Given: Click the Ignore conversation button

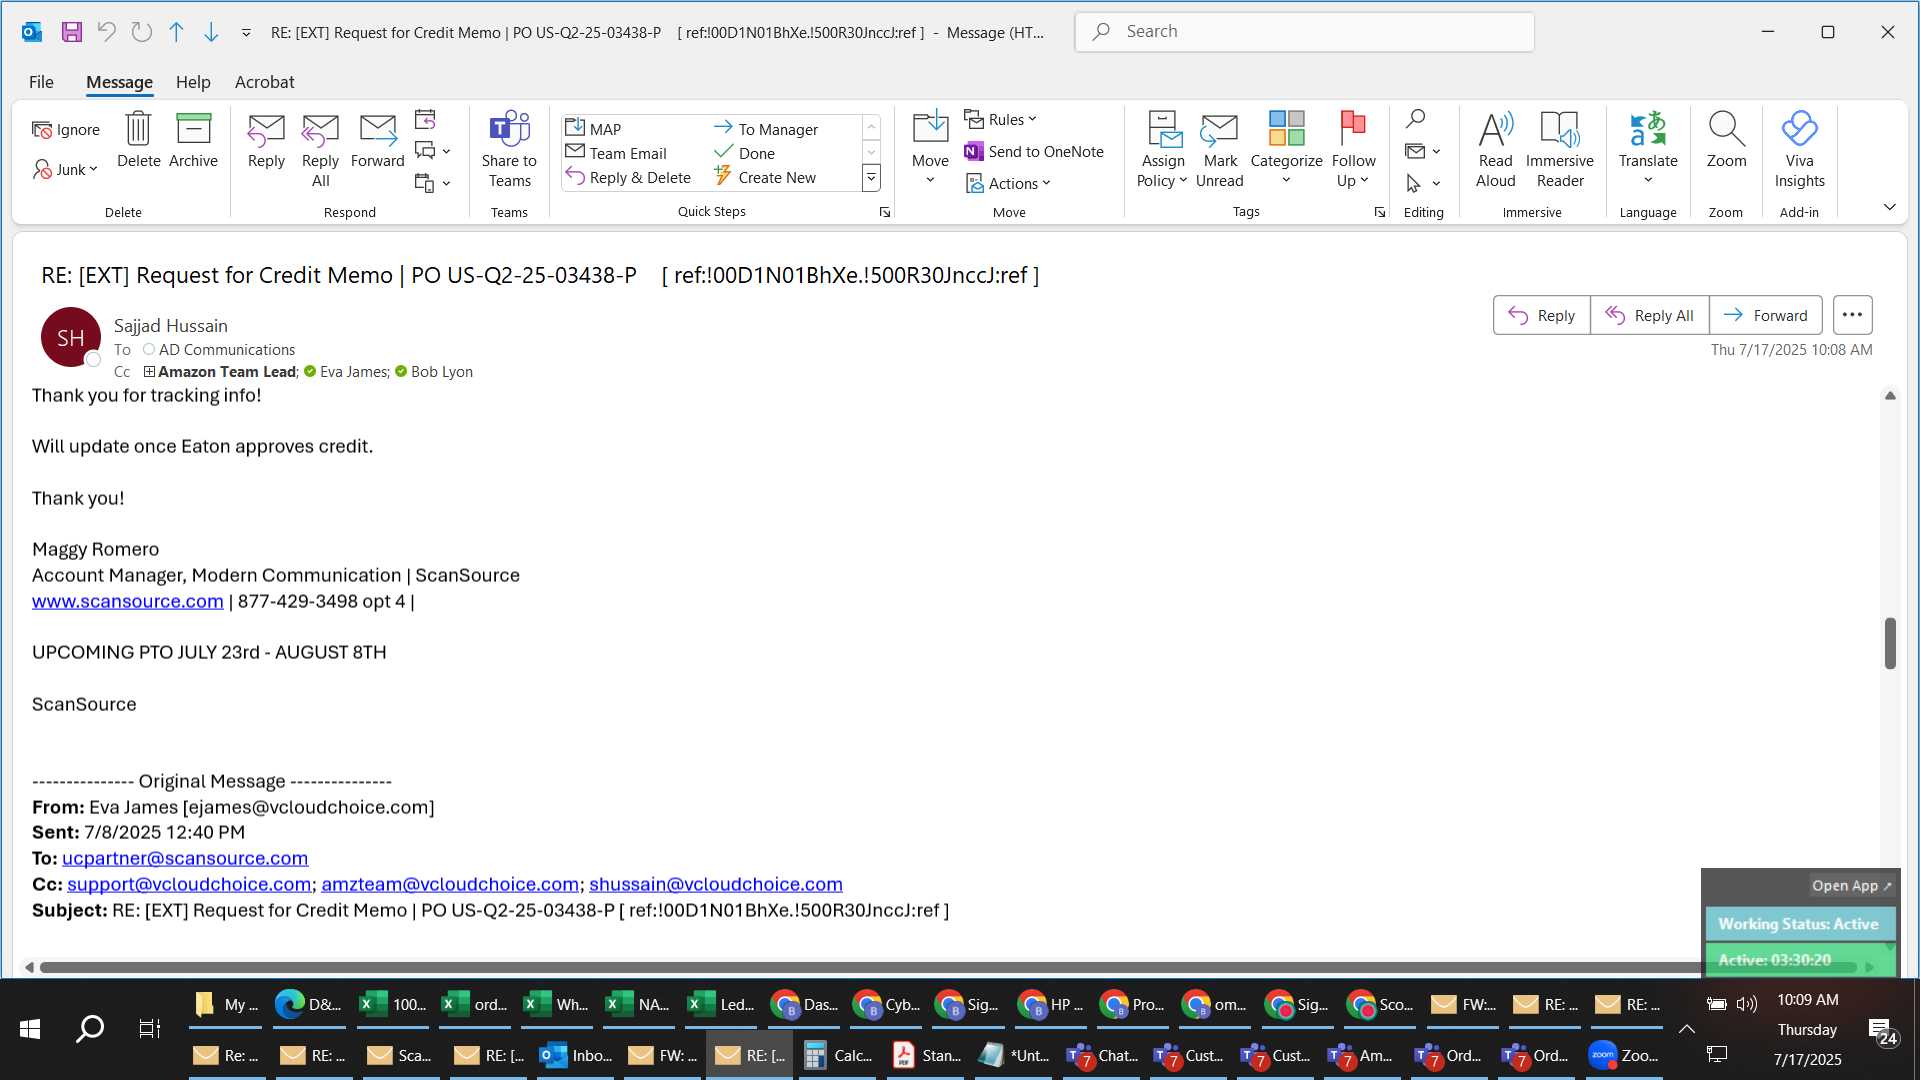Looking at the screenshot, I should [66, 129].
